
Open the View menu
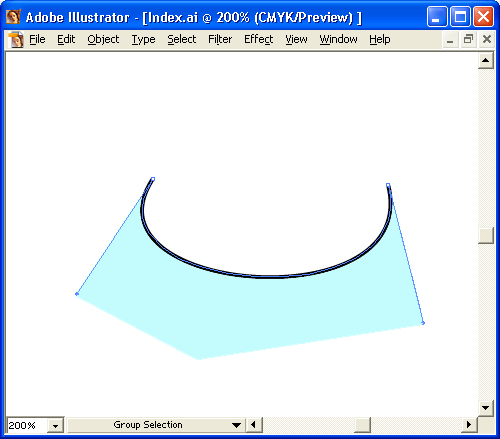[296, 39]
